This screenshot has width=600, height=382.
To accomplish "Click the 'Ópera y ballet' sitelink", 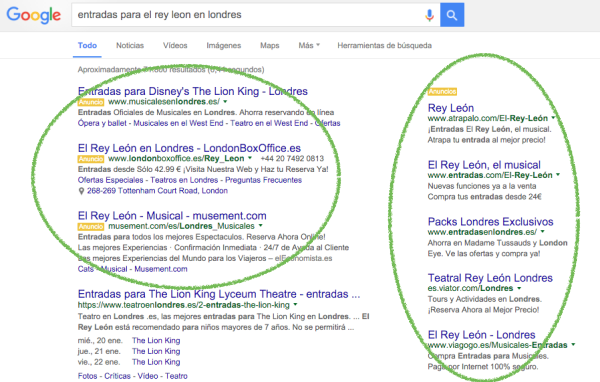I will (102, 123).
